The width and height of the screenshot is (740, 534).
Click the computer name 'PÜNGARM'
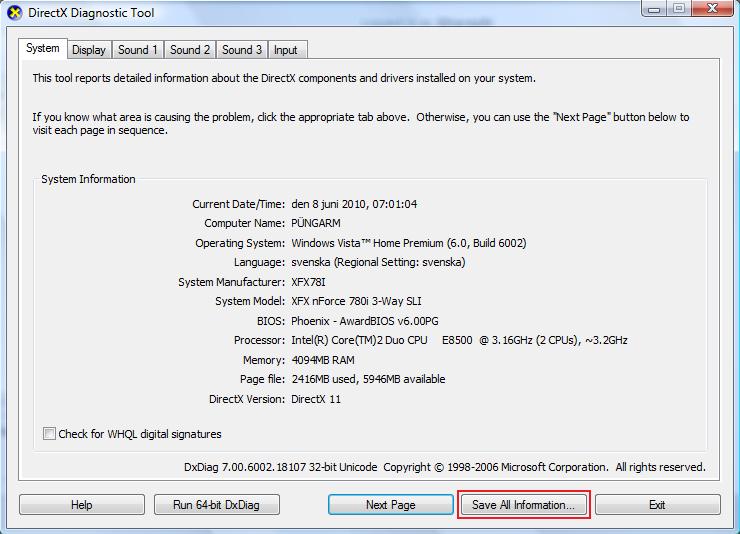pos(316,223)
